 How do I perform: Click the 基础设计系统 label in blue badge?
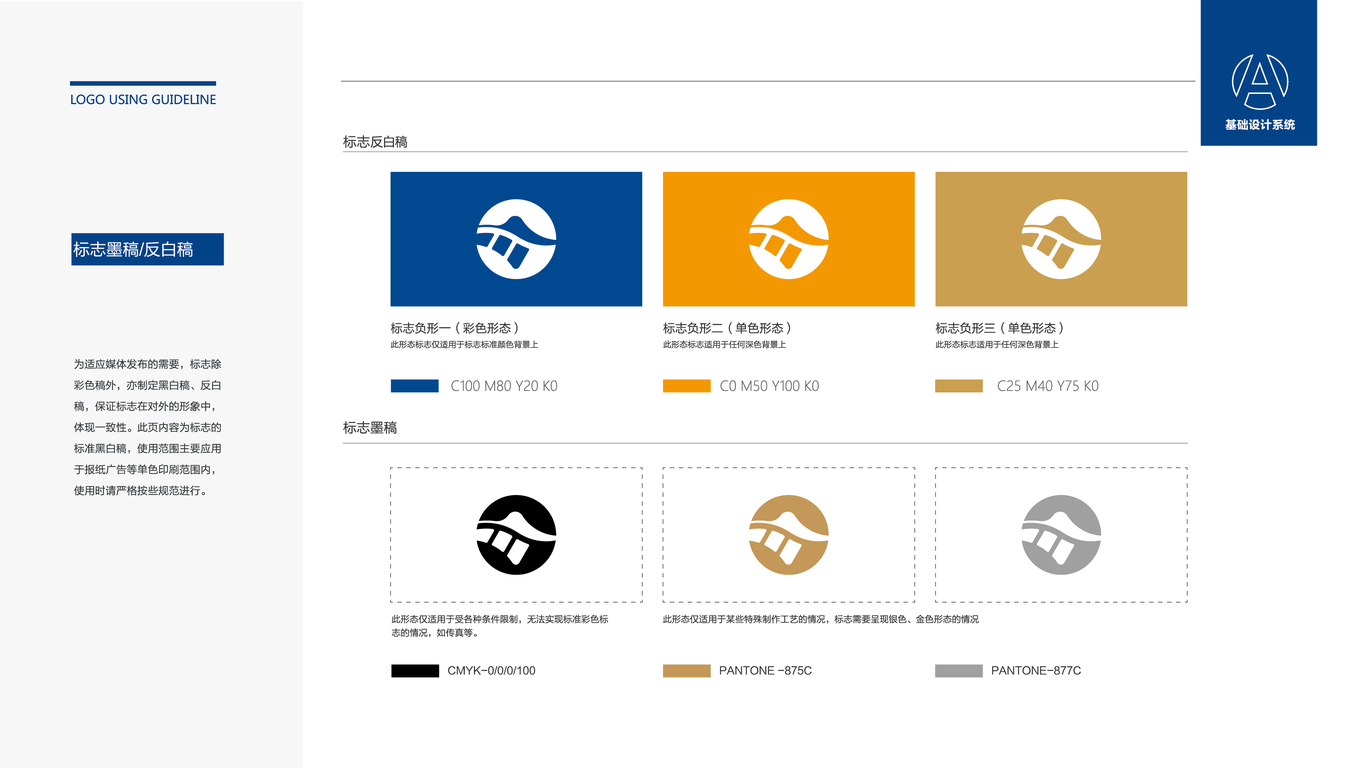[x=1260, y=125]
